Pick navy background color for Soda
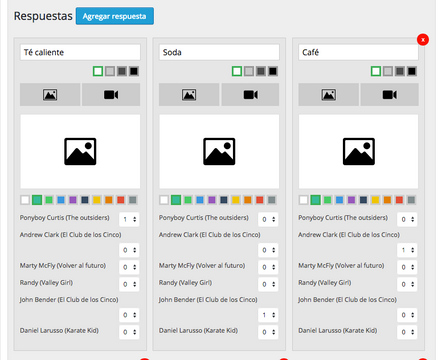The image size is (442, 360). point(224,200)
